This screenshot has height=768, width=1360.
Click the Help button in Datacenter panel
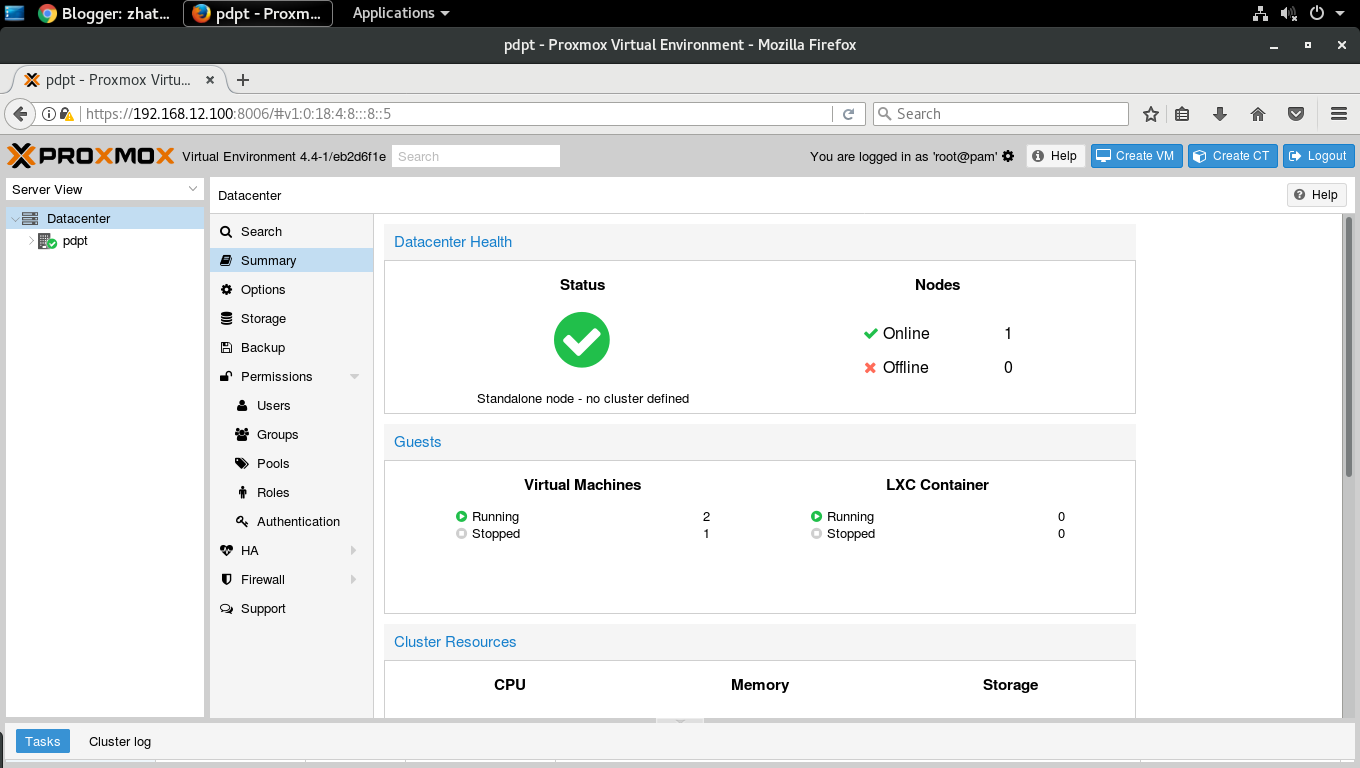click(x=1316, y=195)
